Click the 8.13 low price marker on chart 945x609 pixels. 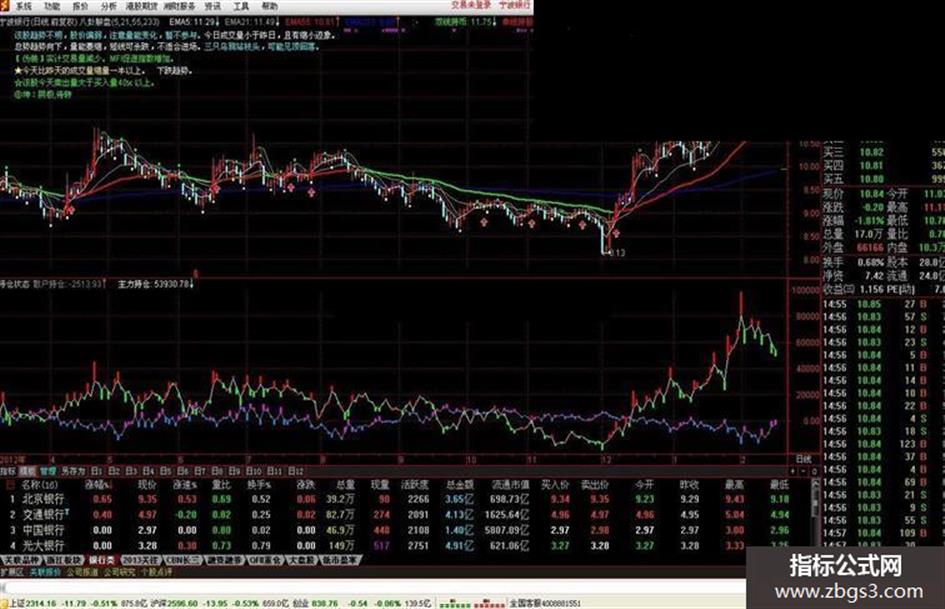(616, 253)
